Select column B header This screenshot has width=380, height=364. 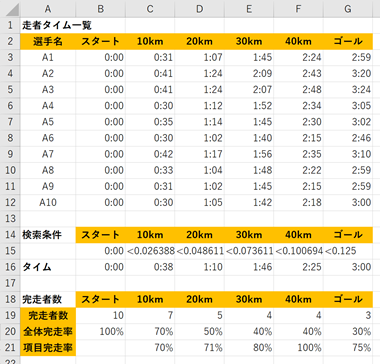(x=100, y=9)
